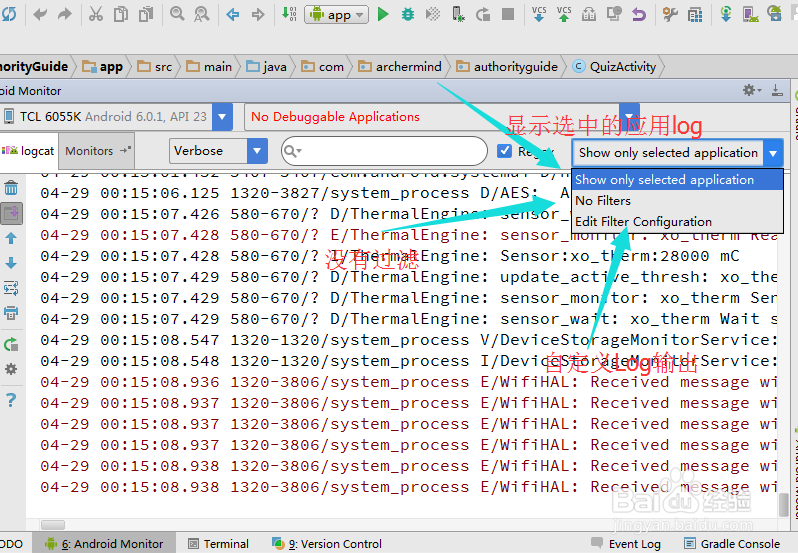Click the Redo arrow icon
The height and width of the screenshot is (553, 798).
click(65, 14)
